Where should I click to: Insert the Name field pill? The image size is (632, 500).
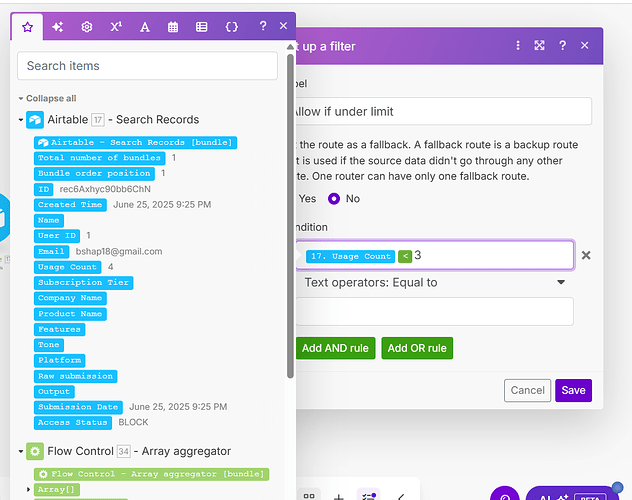click(x=49, y=220)
